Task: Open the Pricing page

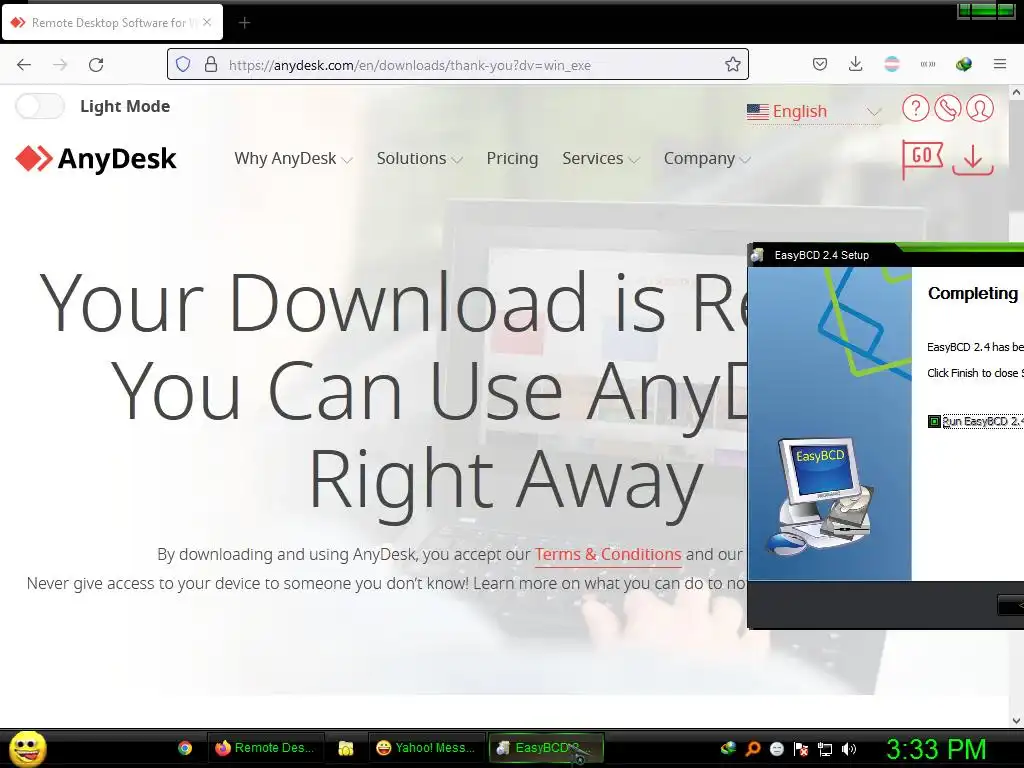Action: pyautogui.click(x=512, y=158)
